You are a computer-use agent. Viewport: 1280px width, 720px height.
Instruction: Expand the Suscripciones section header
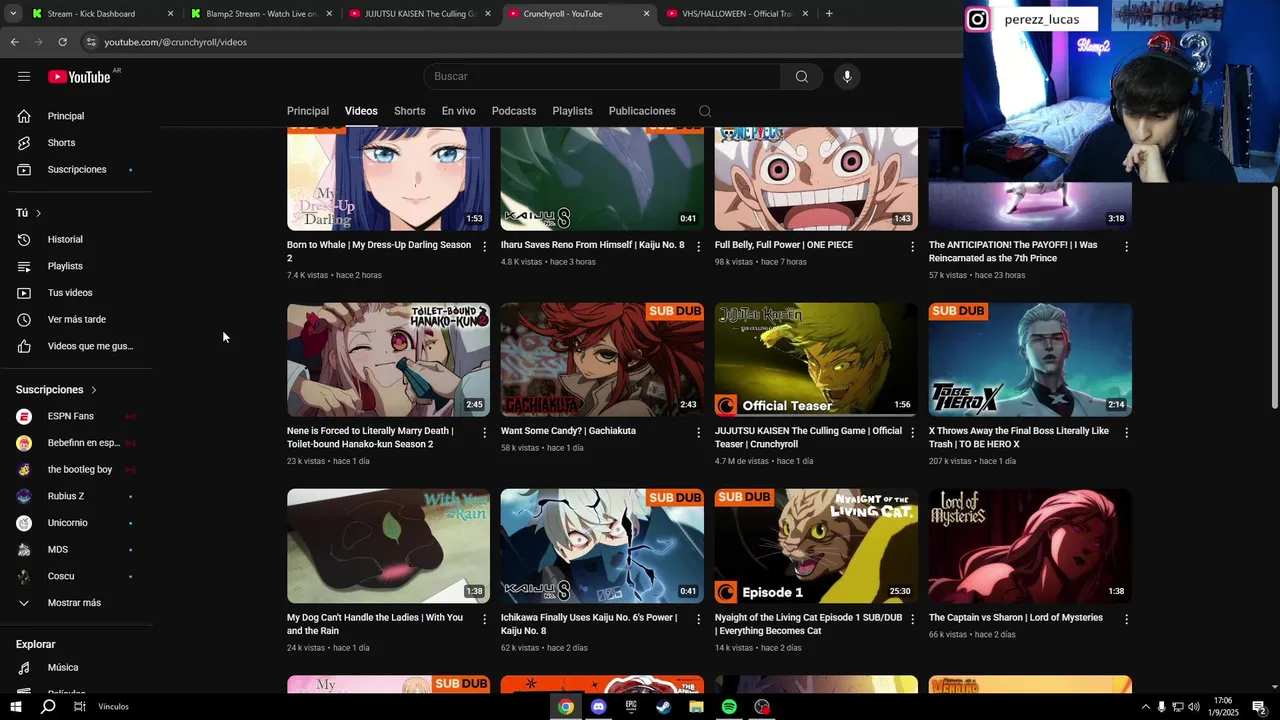tap(57, 390)
